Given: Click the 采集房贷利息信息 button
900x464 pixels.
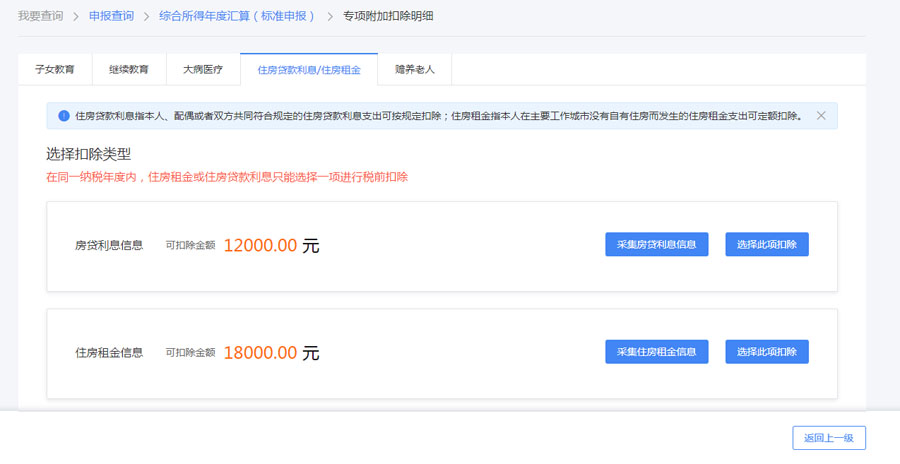Looking at the screenshot, I should point(656,244).
